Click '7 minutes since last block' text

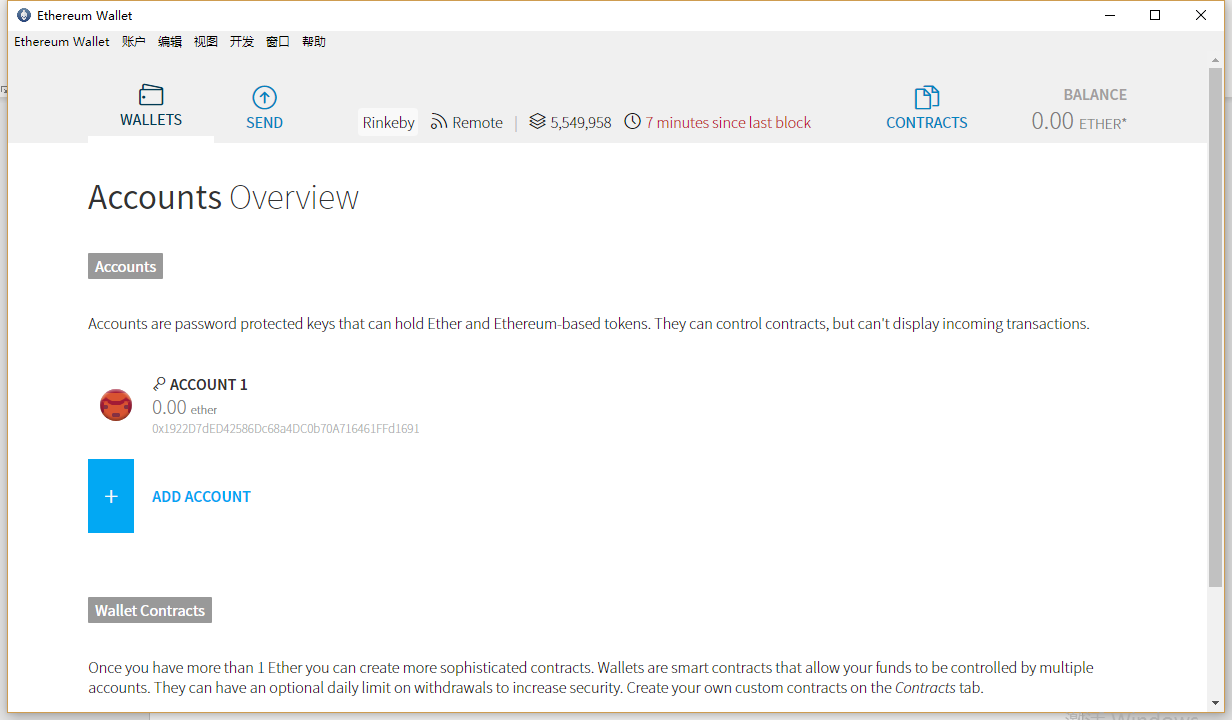tap(728, 123)
